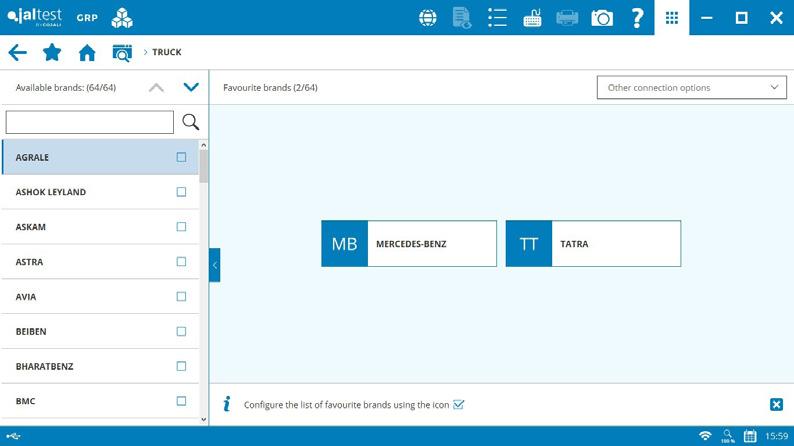Viewport: 794px width, 446px height.
Task: Click Favourite brands (2/64) label
Action: 270,88
